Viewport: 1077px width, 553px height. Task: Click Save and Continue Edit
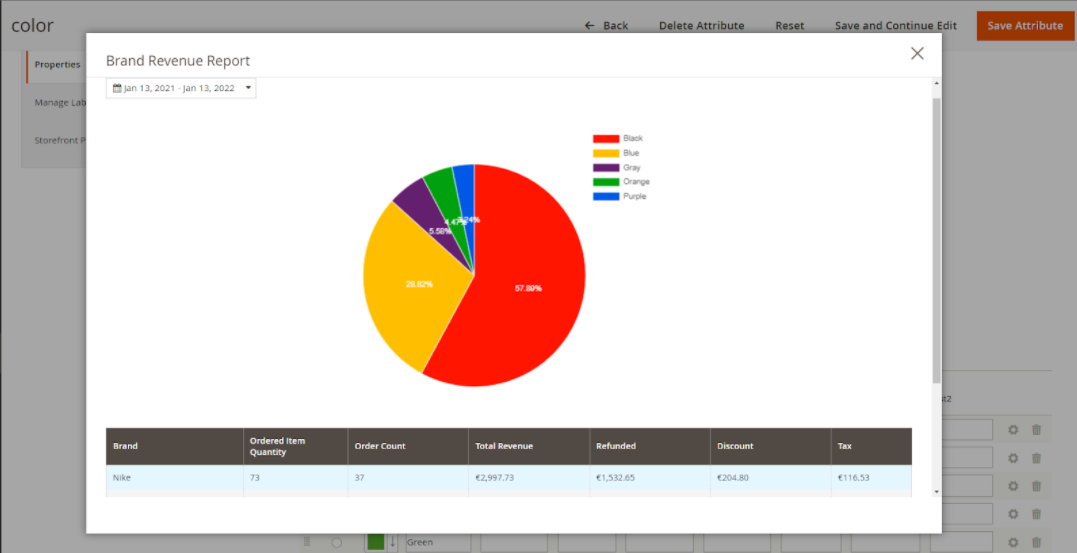click(895, 26)
